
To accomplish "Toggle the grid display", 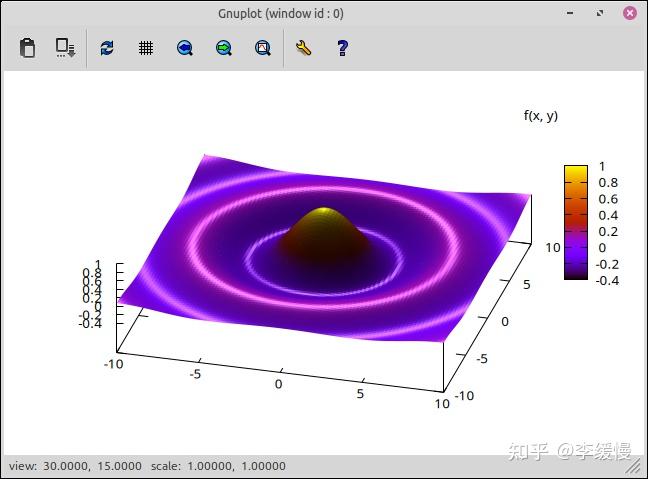I will point(145,48).
